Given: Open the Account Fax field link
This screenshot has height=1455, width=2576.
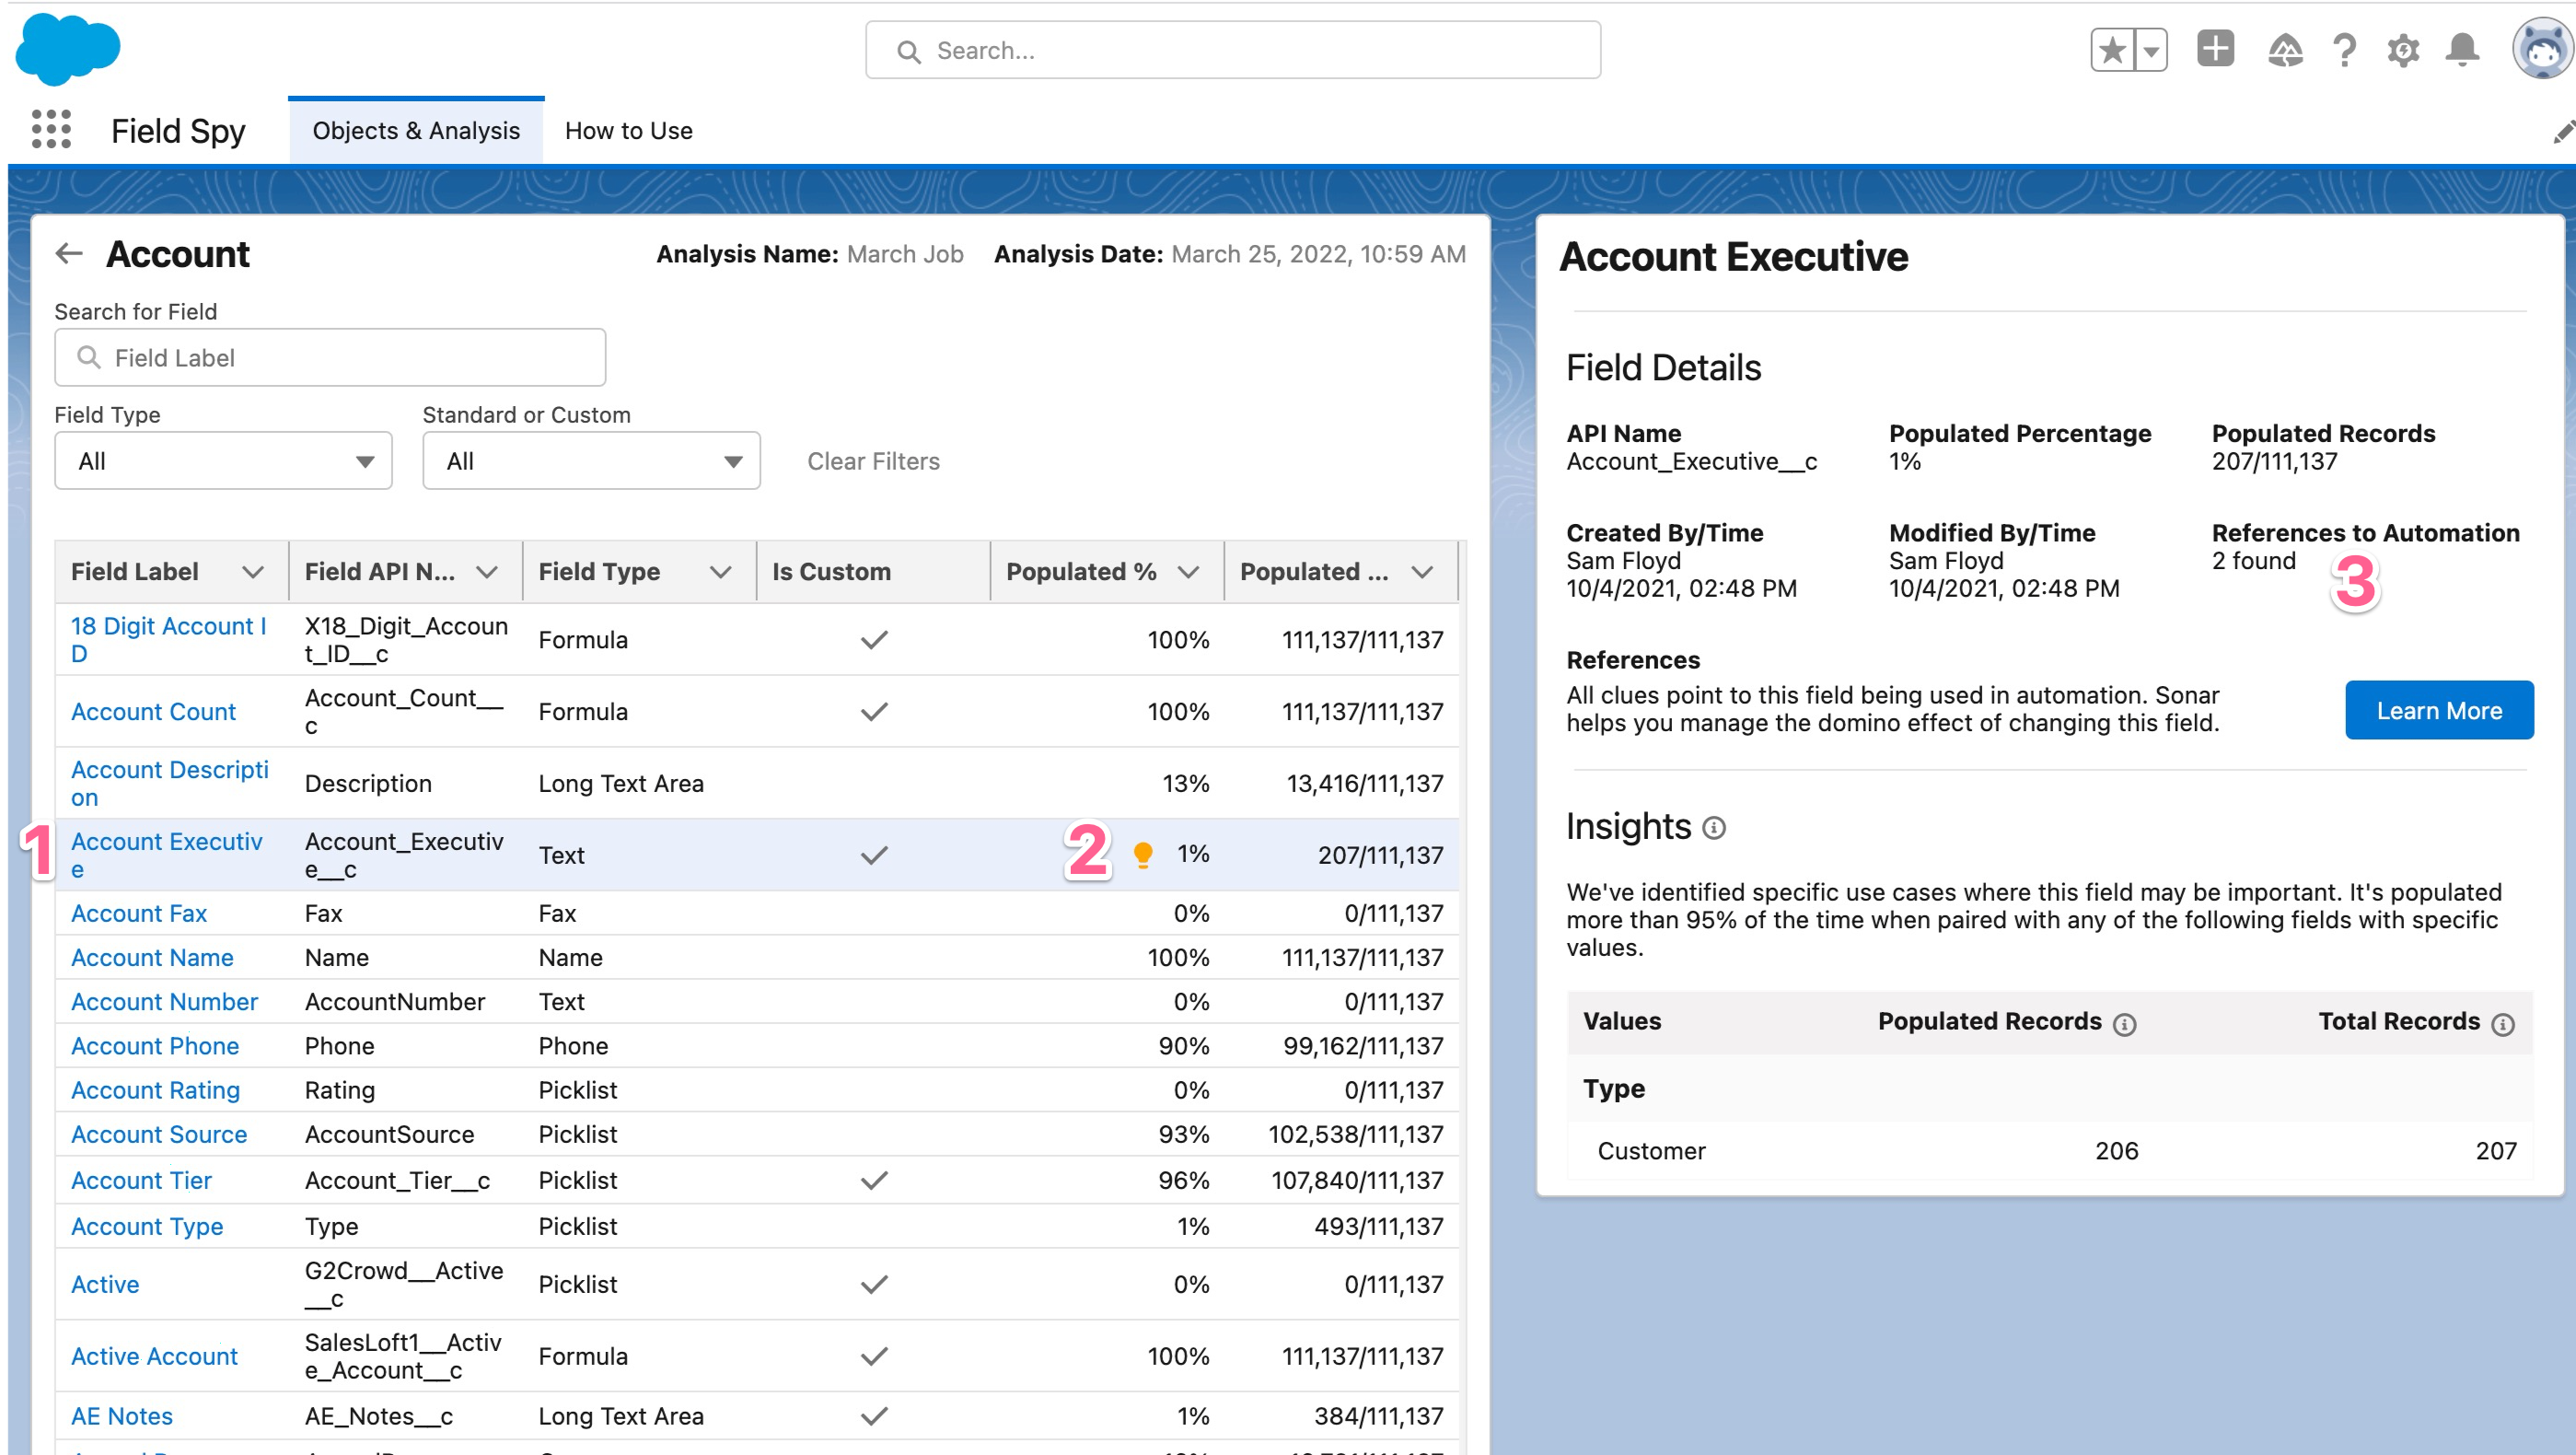Looking at the screenshot, I should (x=139, y=914).
